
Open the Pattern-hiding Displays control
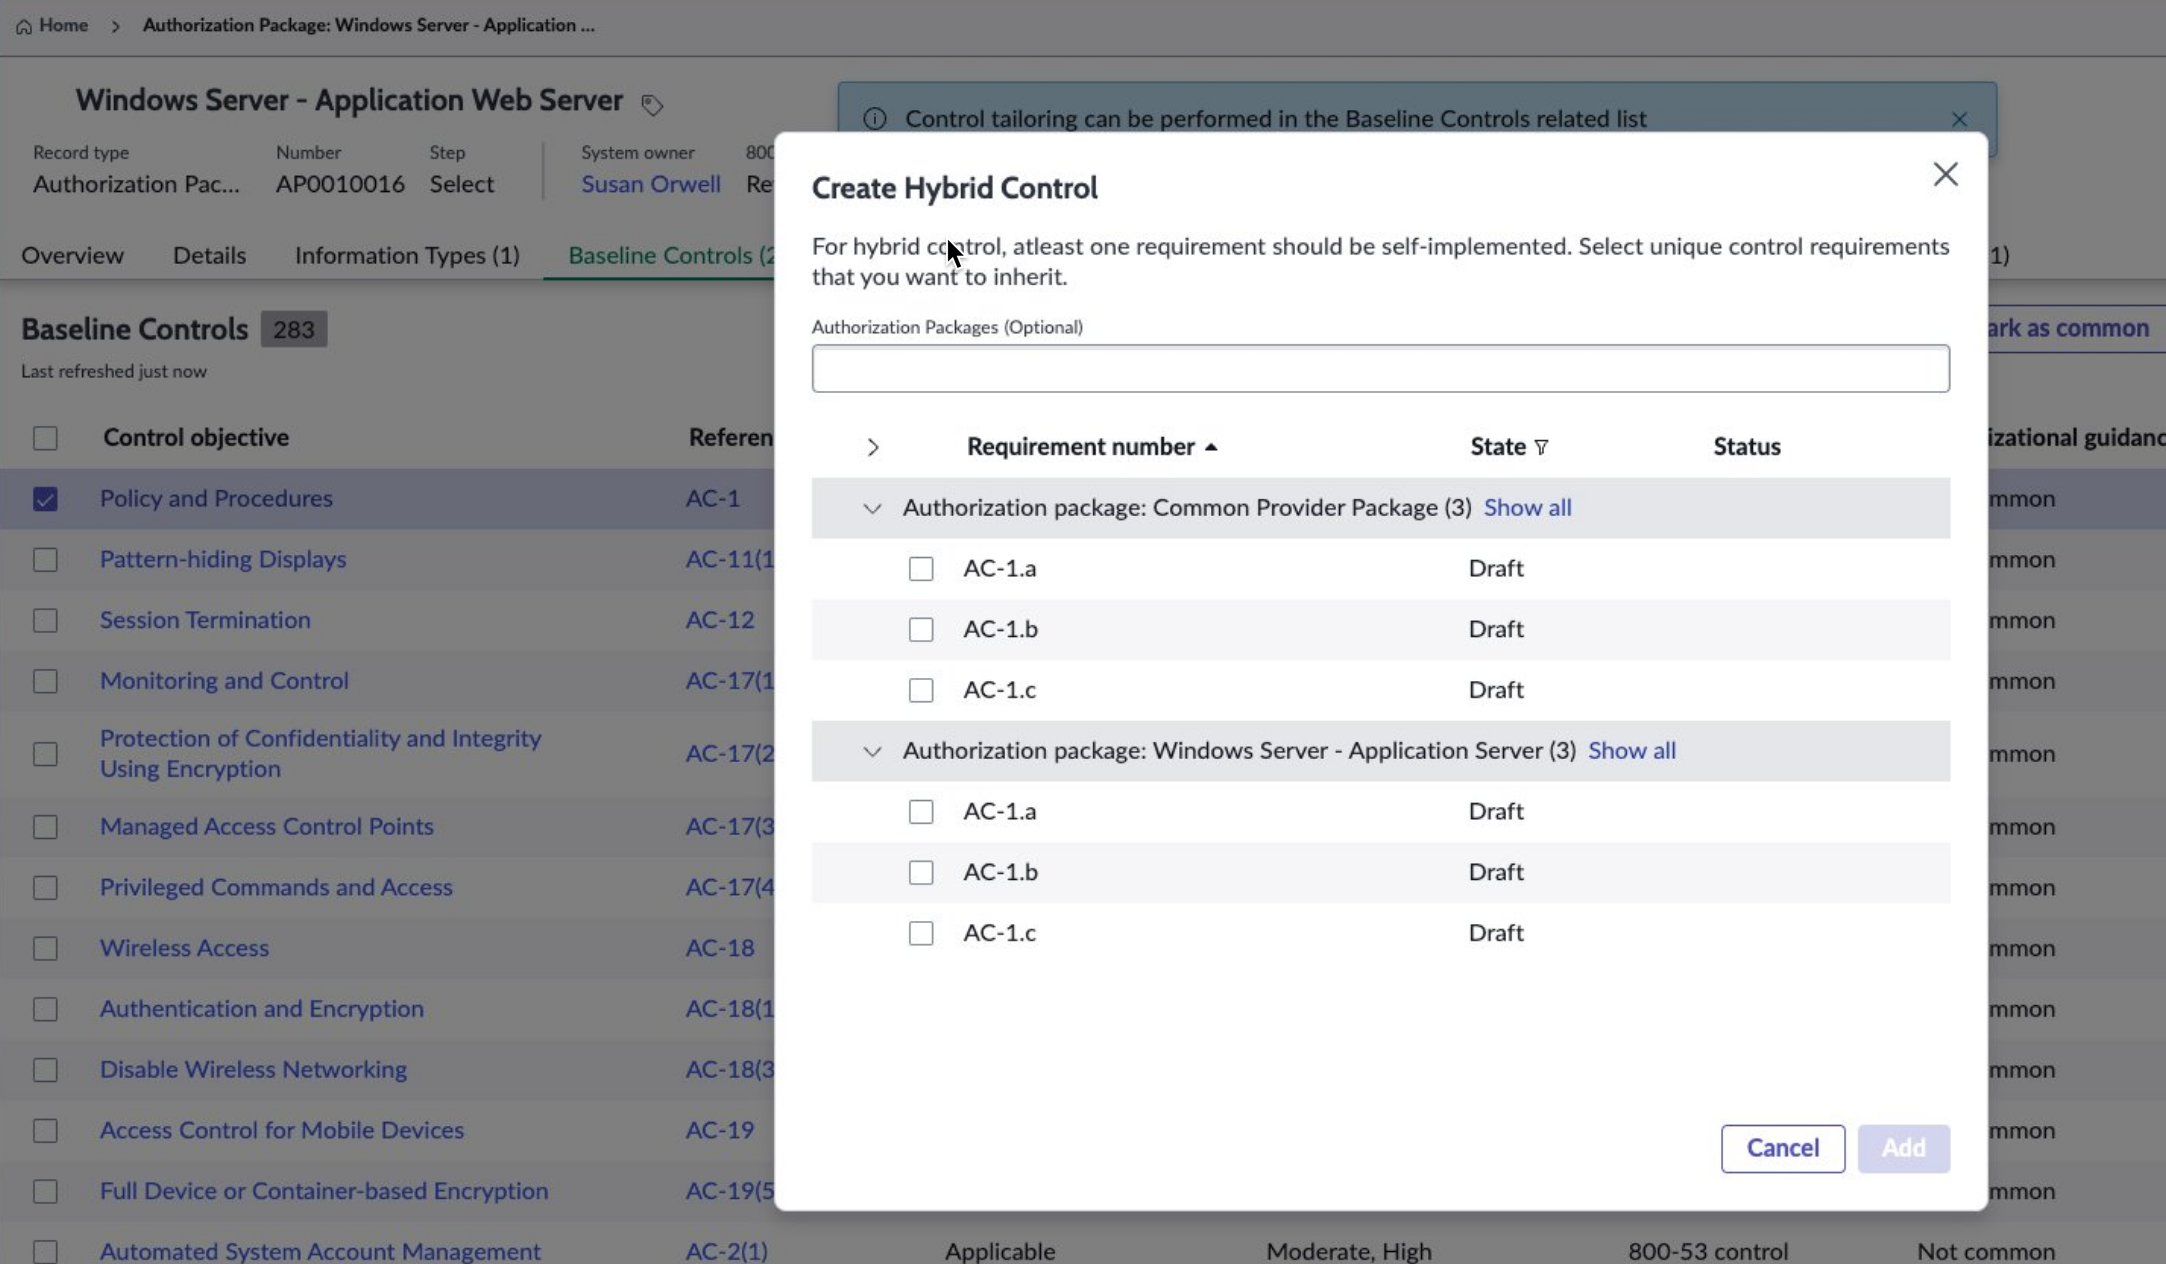(x=223, y=559)
